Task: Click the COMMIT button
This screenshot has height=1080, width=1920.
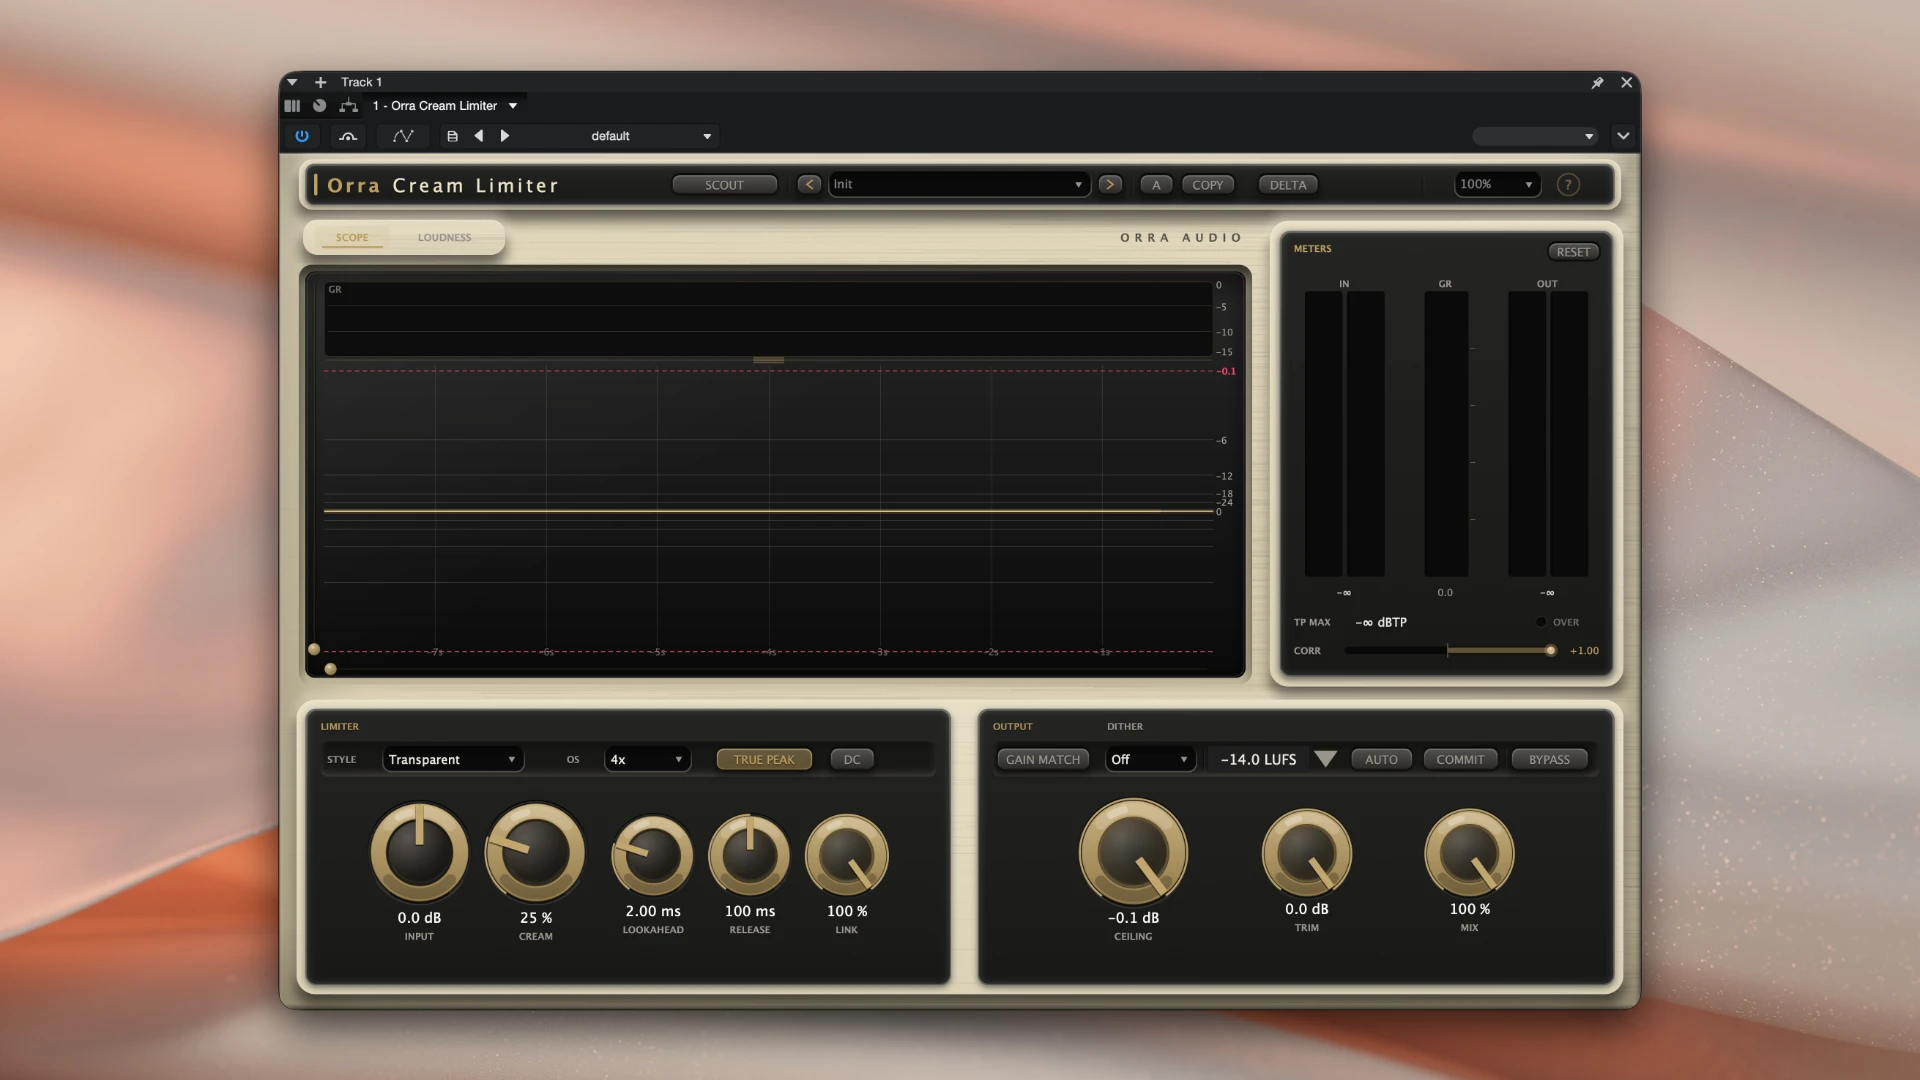Action: [1460, 760]
